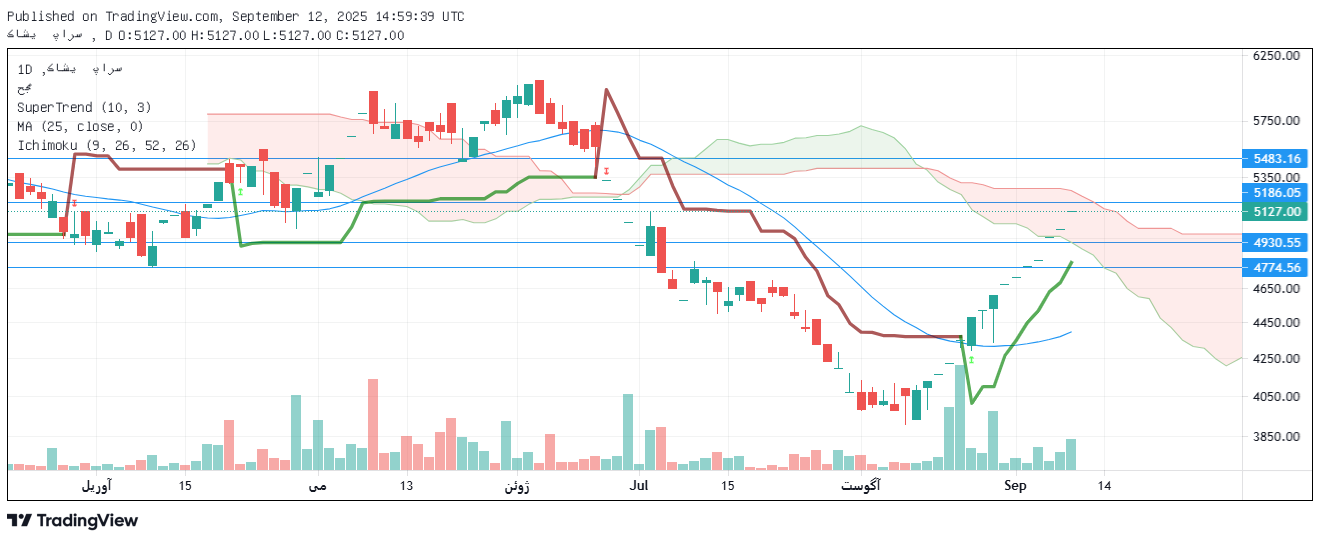The height and width of the screenshot is (541, 1320).
Task: Click the OHLC values line in the header
Action: coord(261,35)
